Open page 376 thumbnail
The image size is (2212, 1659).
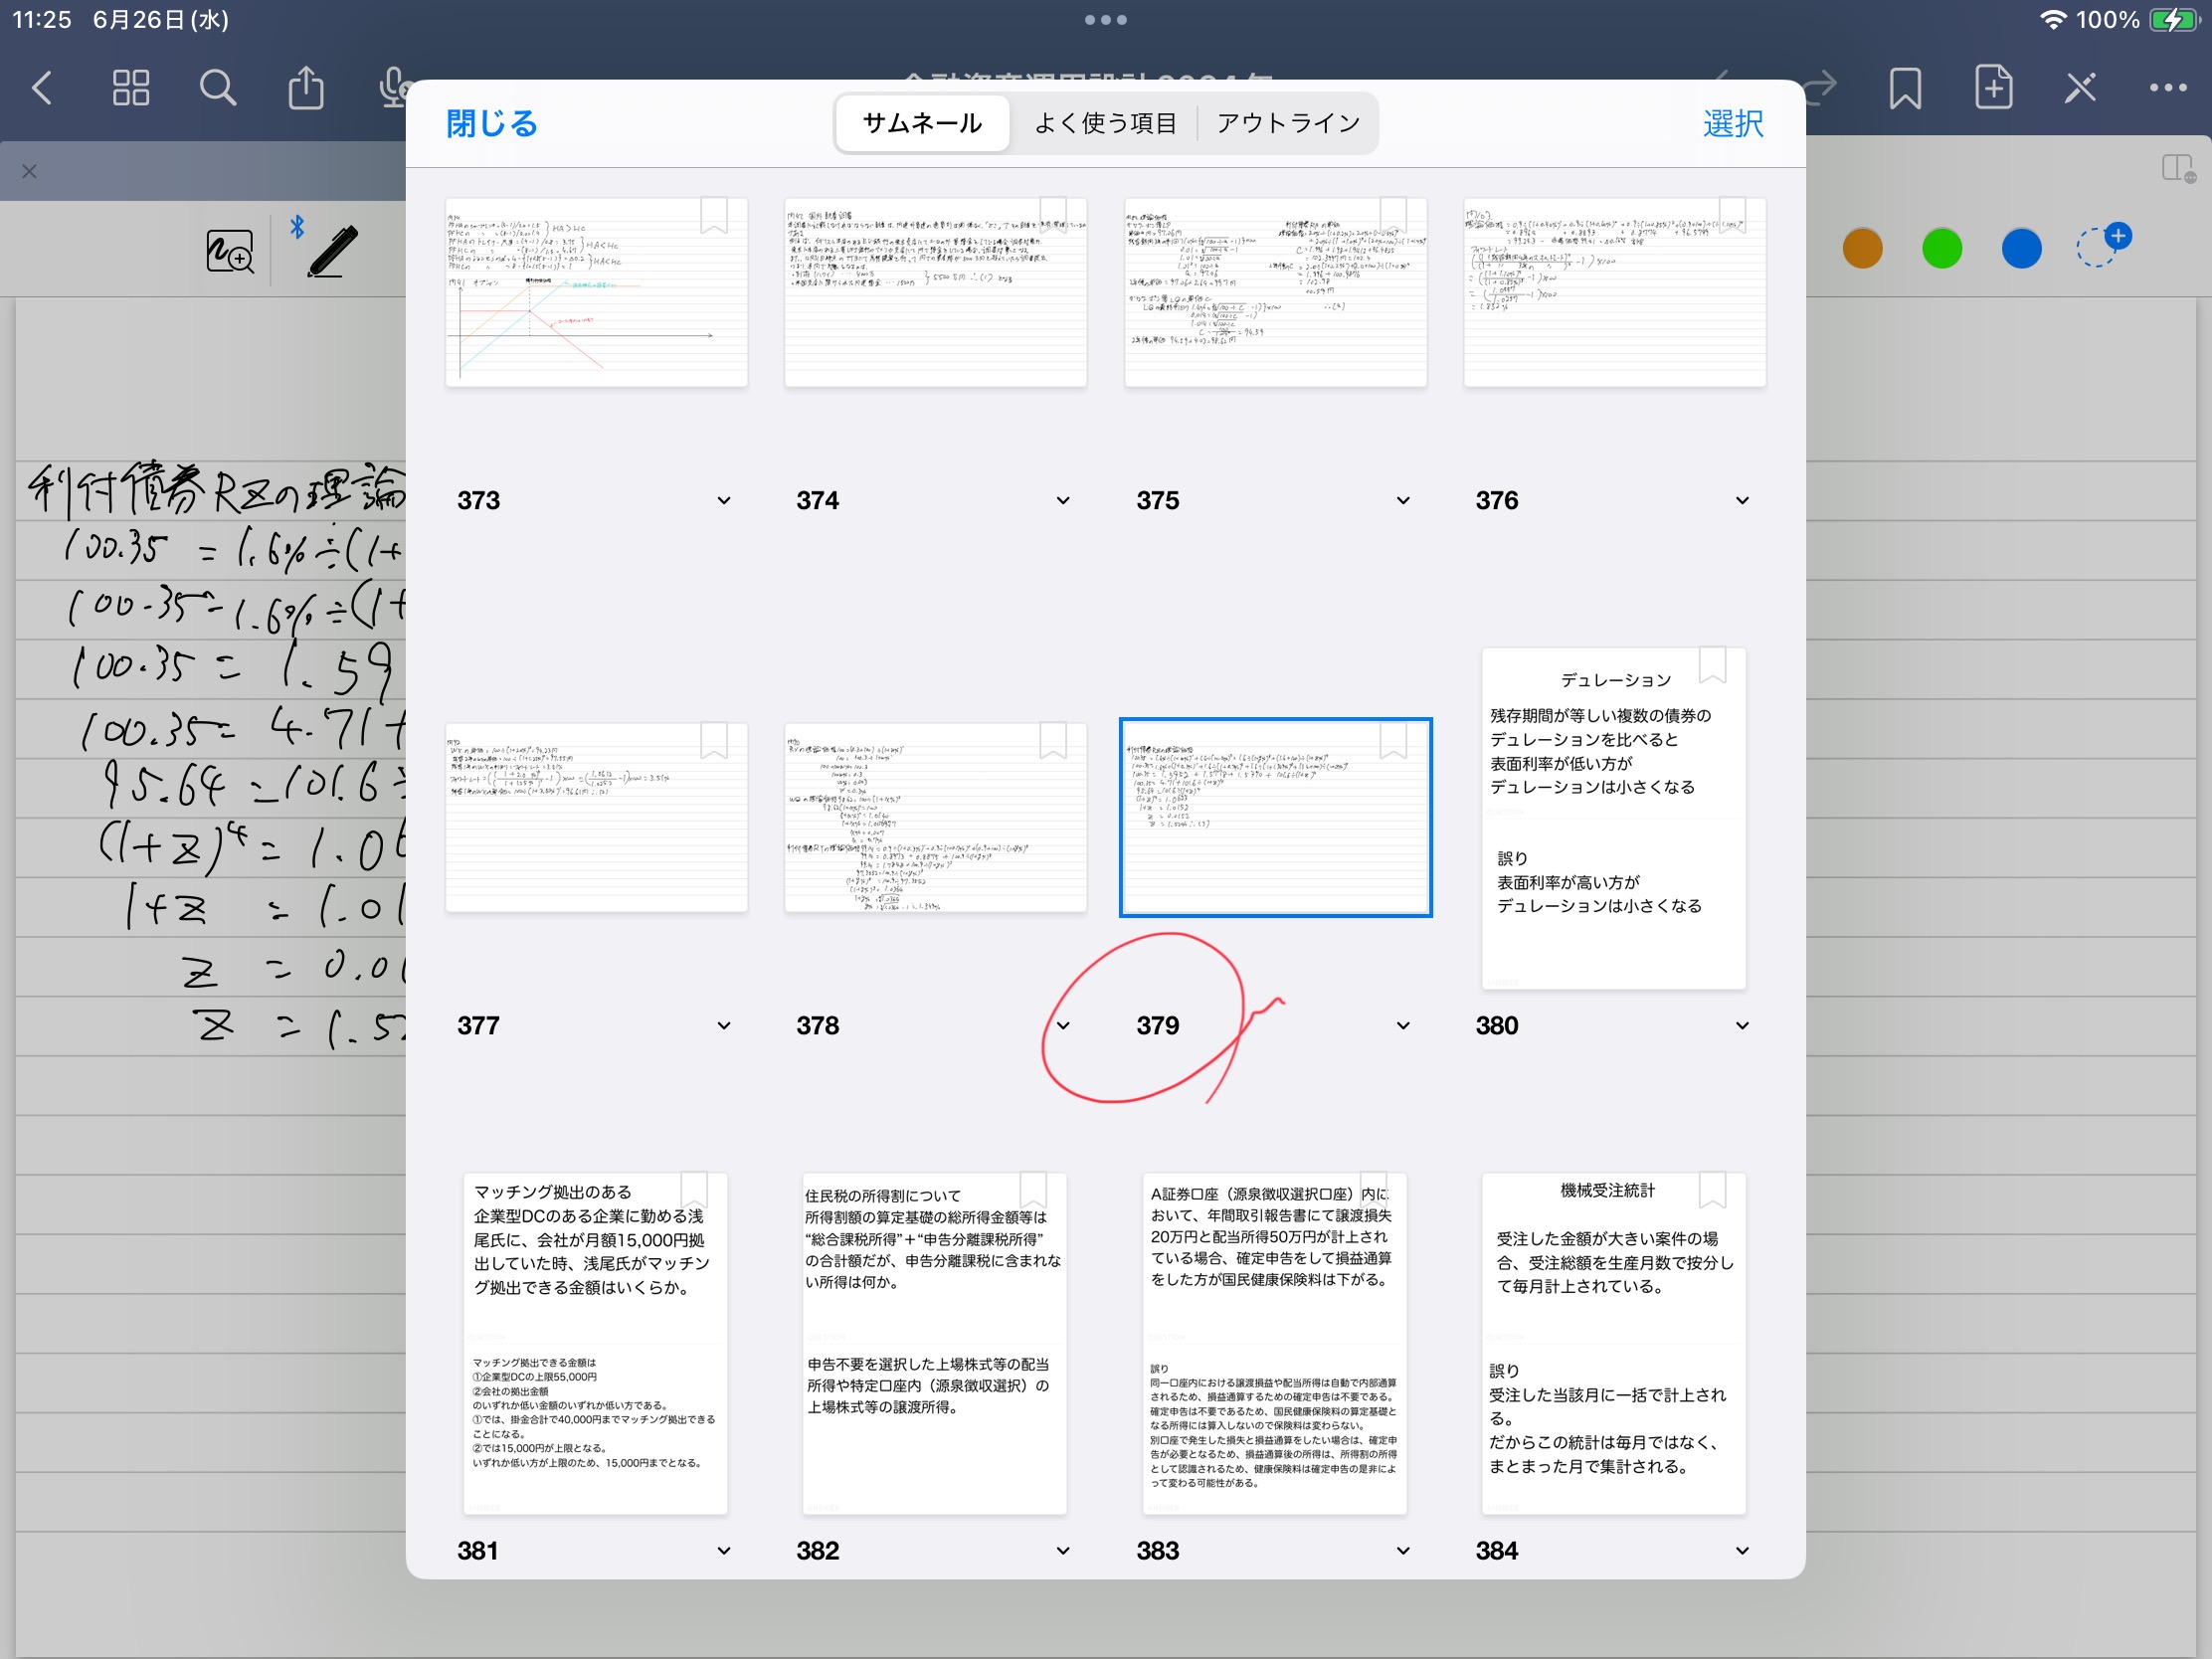click(1615, 292)
